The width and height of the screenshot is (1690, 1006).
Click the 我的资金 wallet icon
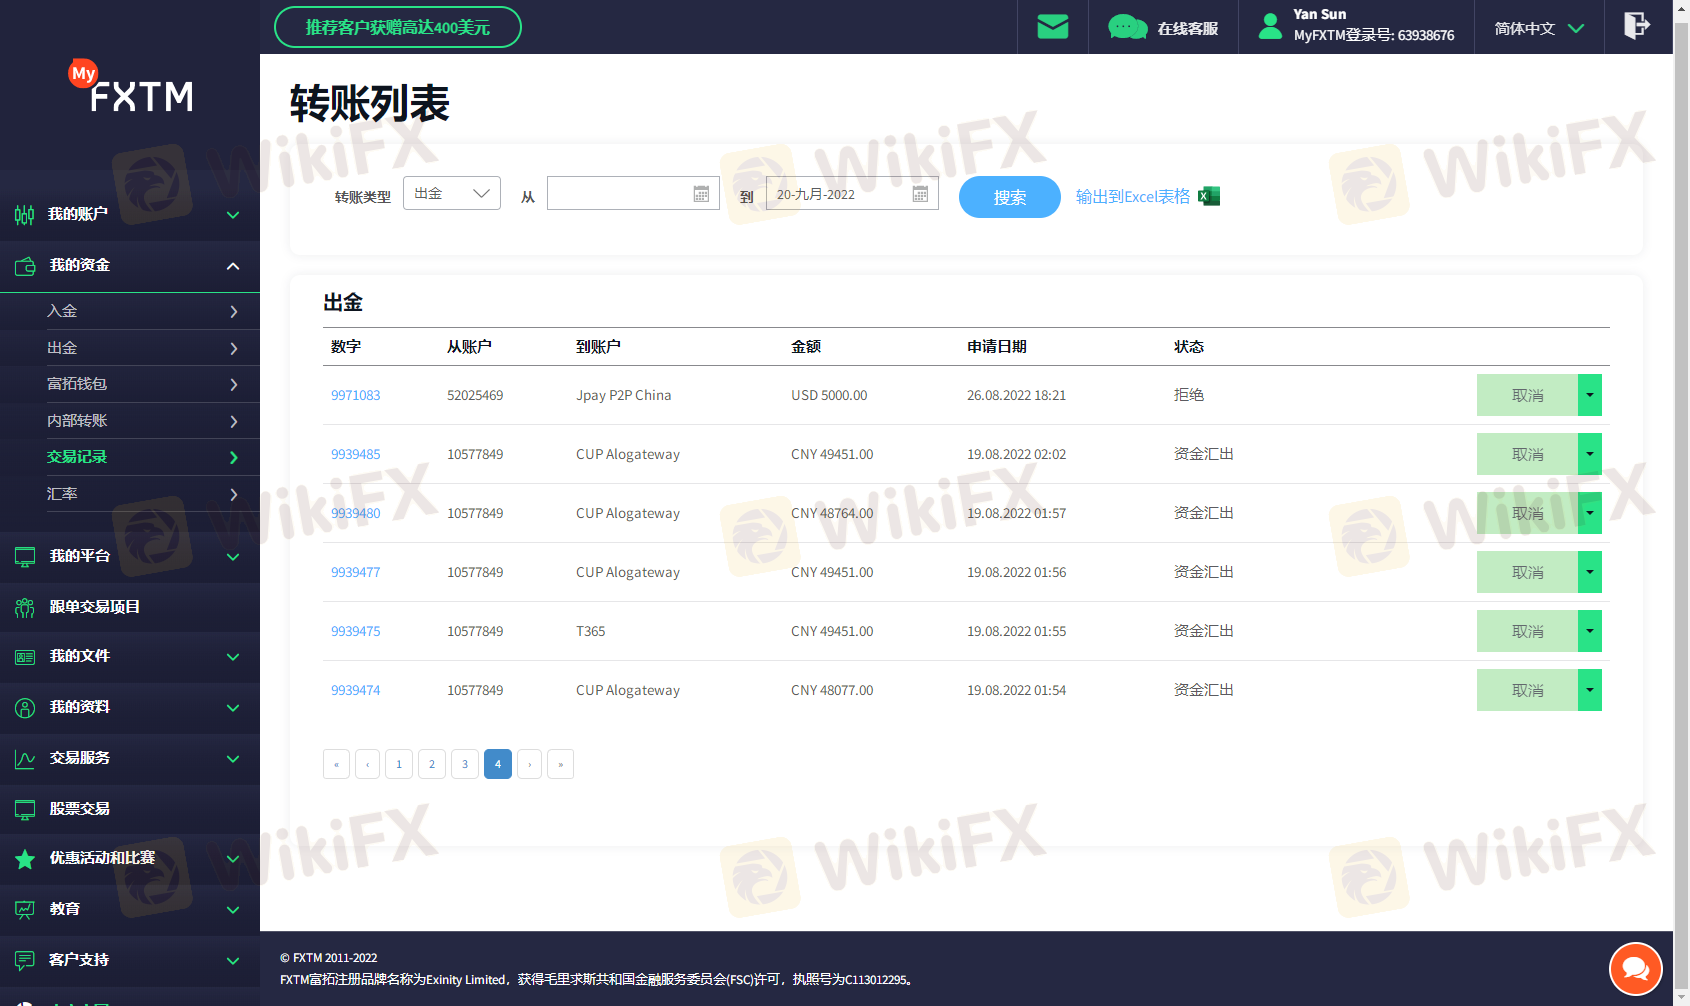25,266
